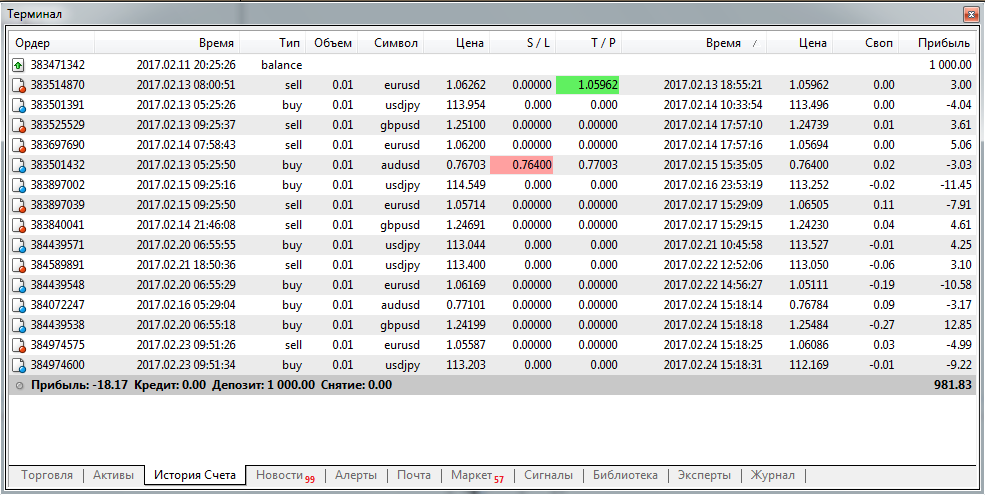Screen dimensions: 985x495
Task: Open the Маркет tab
Action: [x=477, y=476]
